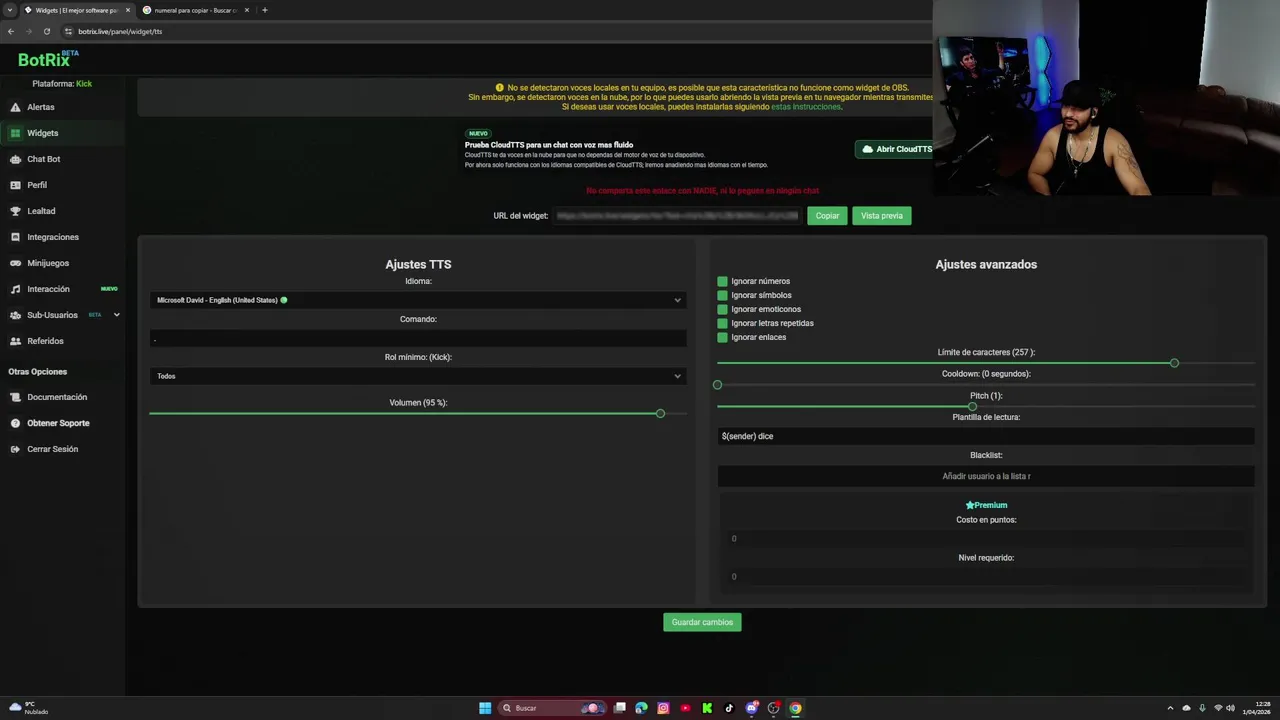Image resolution: width=1280 pixels, height=720 pixels.
Task: Click the Cerrar Sesión logout icon
Action: (x=15, y=449)
